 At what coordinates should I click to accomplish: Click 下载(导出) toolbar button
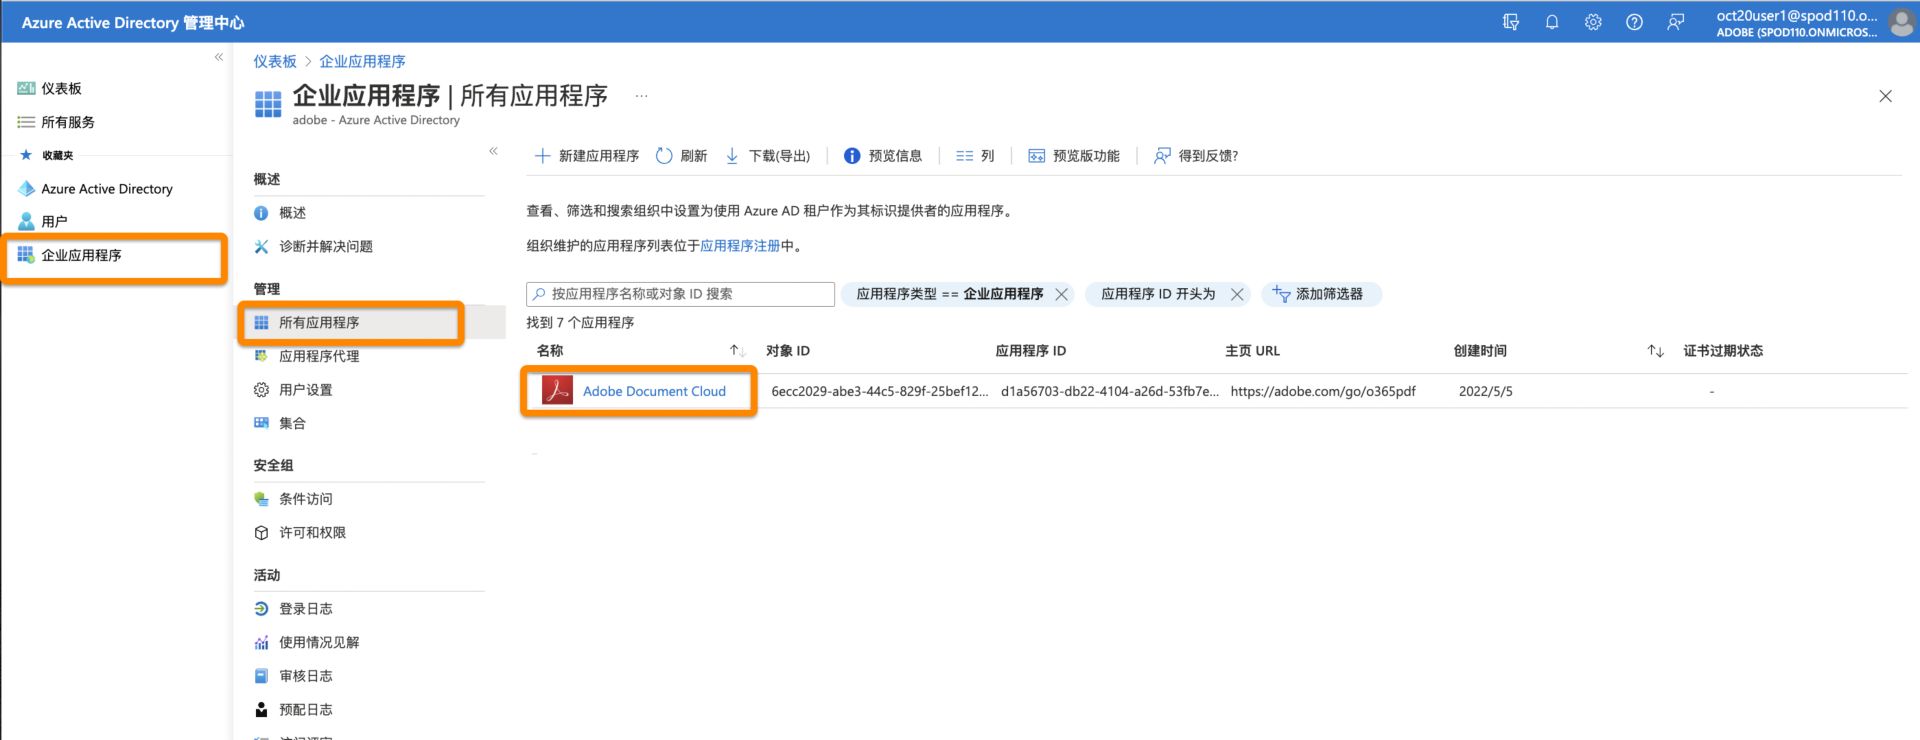[767, 156]
